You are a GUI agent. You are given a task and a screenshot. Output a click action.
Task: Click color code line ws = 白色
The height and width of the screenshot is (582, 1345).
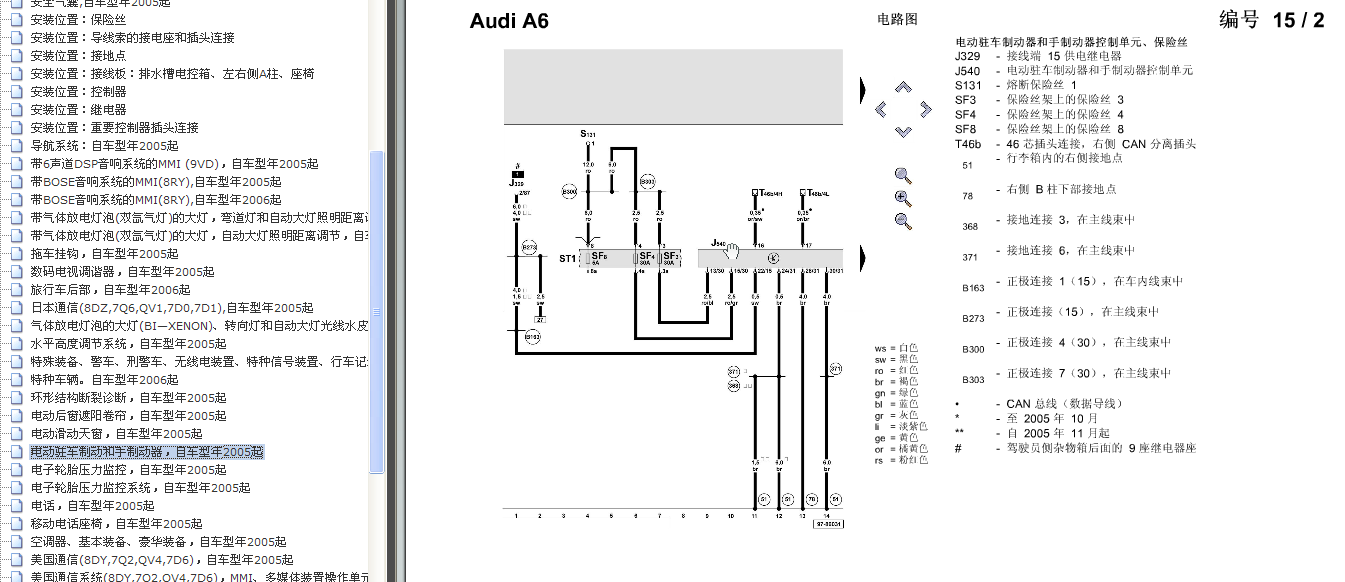tap(896, 348)
